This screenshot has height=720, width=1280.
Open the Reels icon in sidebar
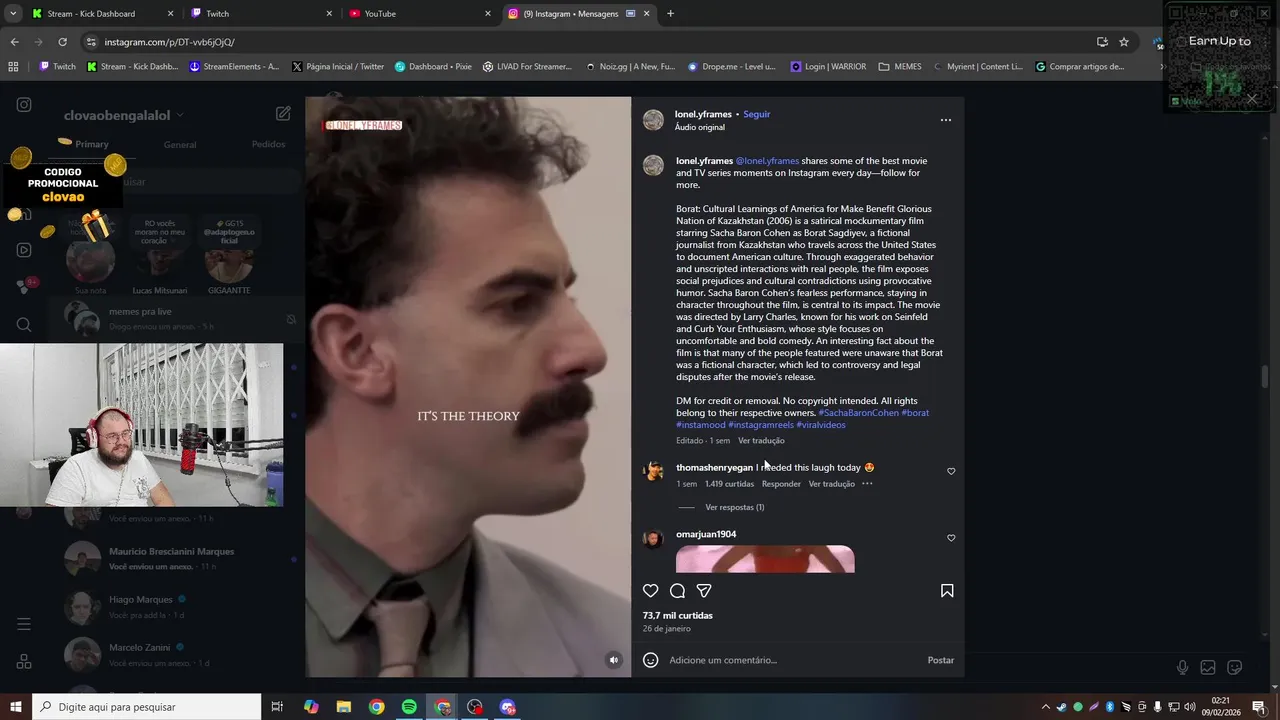coord(24,250)
